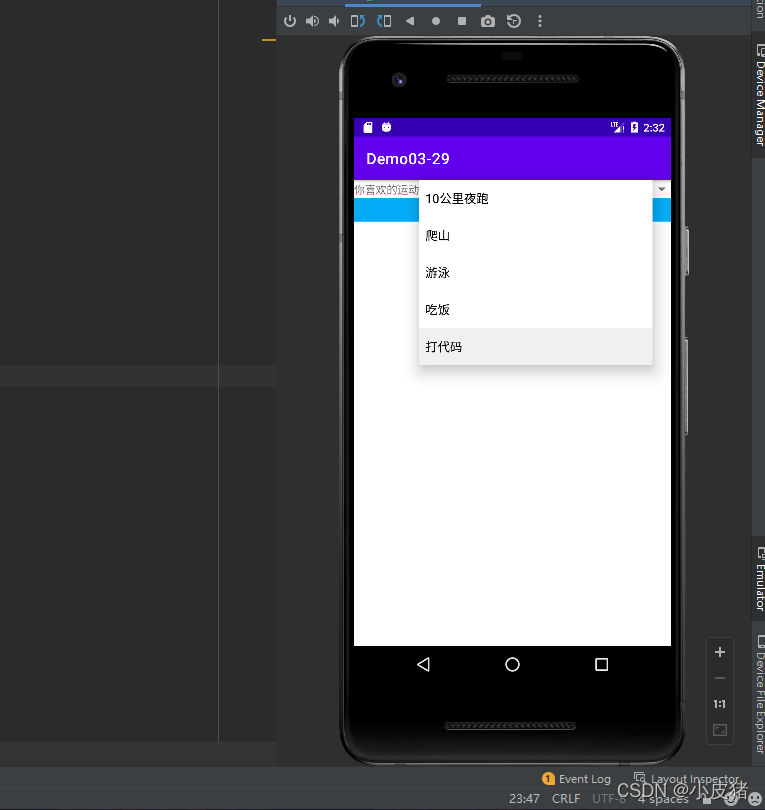Take a screenshot with the camera icon

488,21
